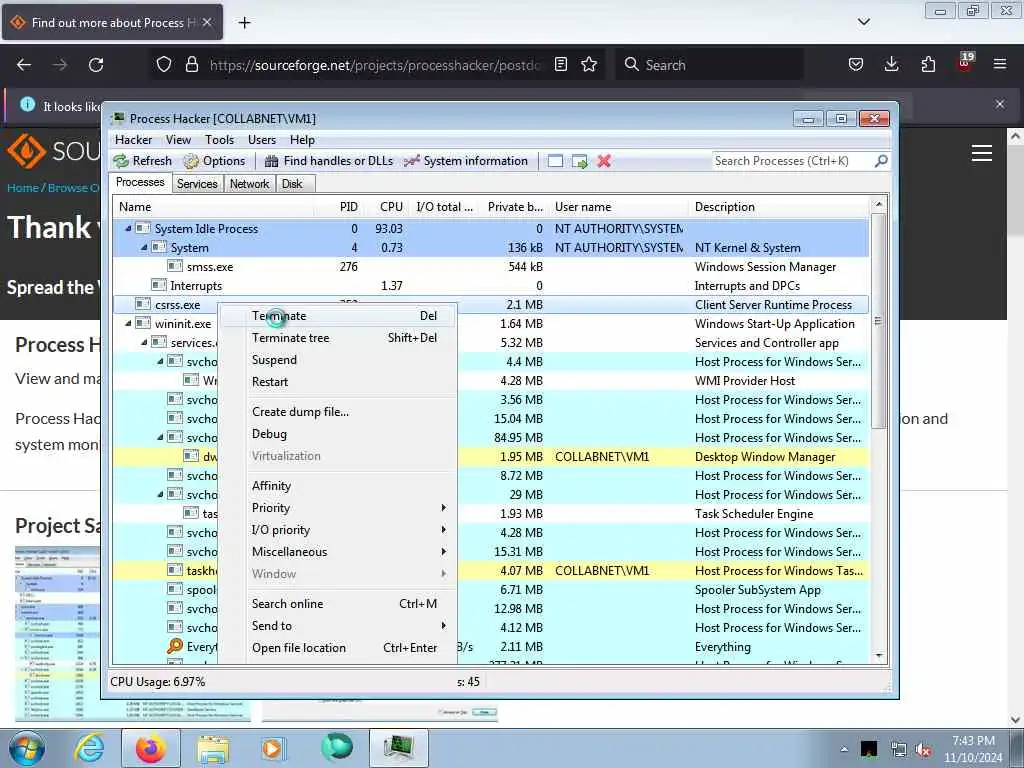The width and height of the screenshot is (1024, 768).
Task: Open the Users menu
Action: point(262,140)
